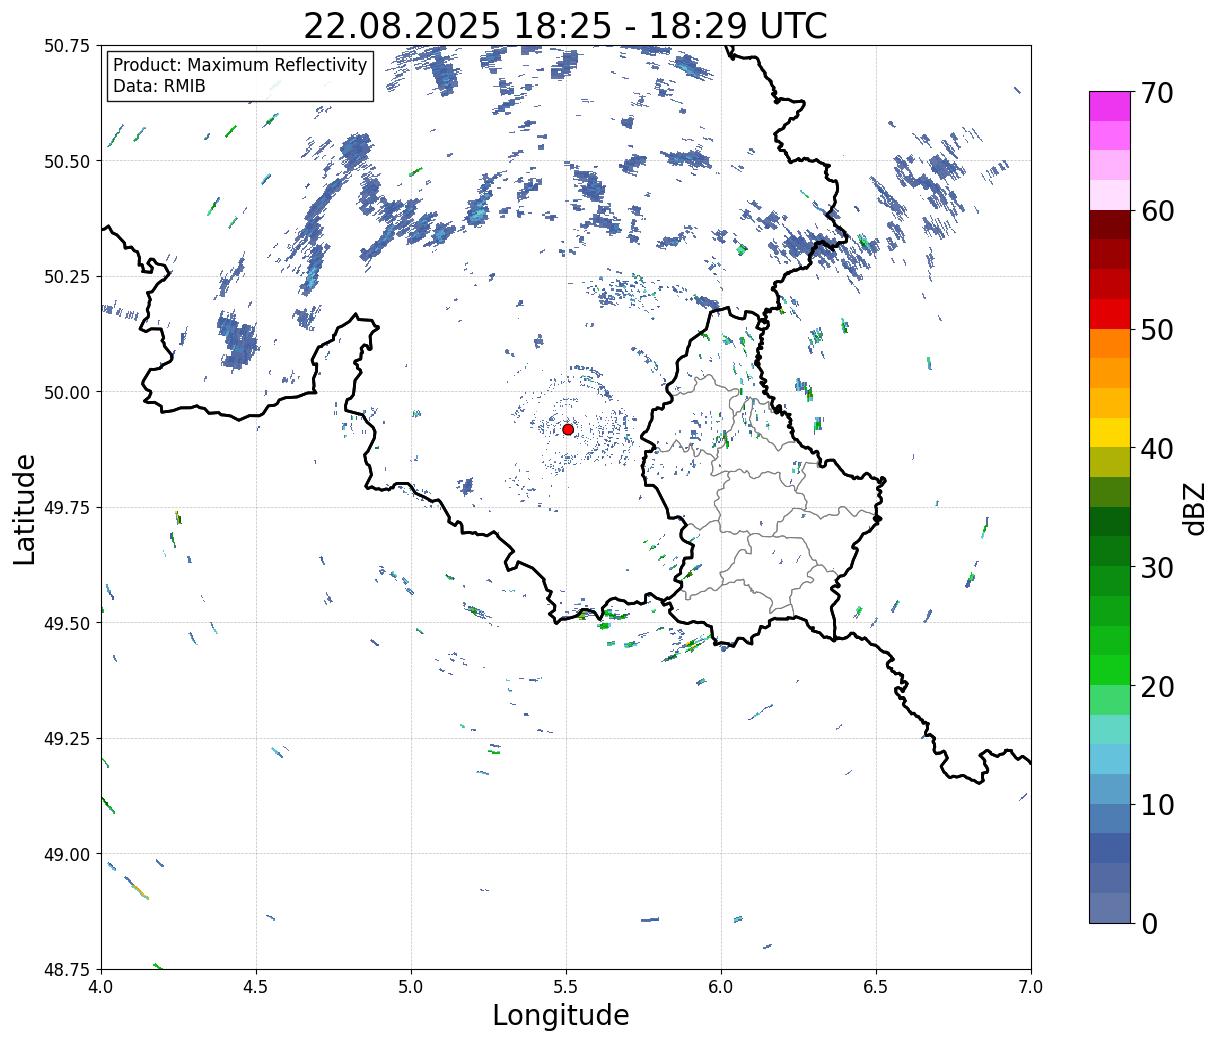This screenshot has width=1219, height=1040.
Task: Click latitude tick label '50.00'
Action: click(67, 392)
